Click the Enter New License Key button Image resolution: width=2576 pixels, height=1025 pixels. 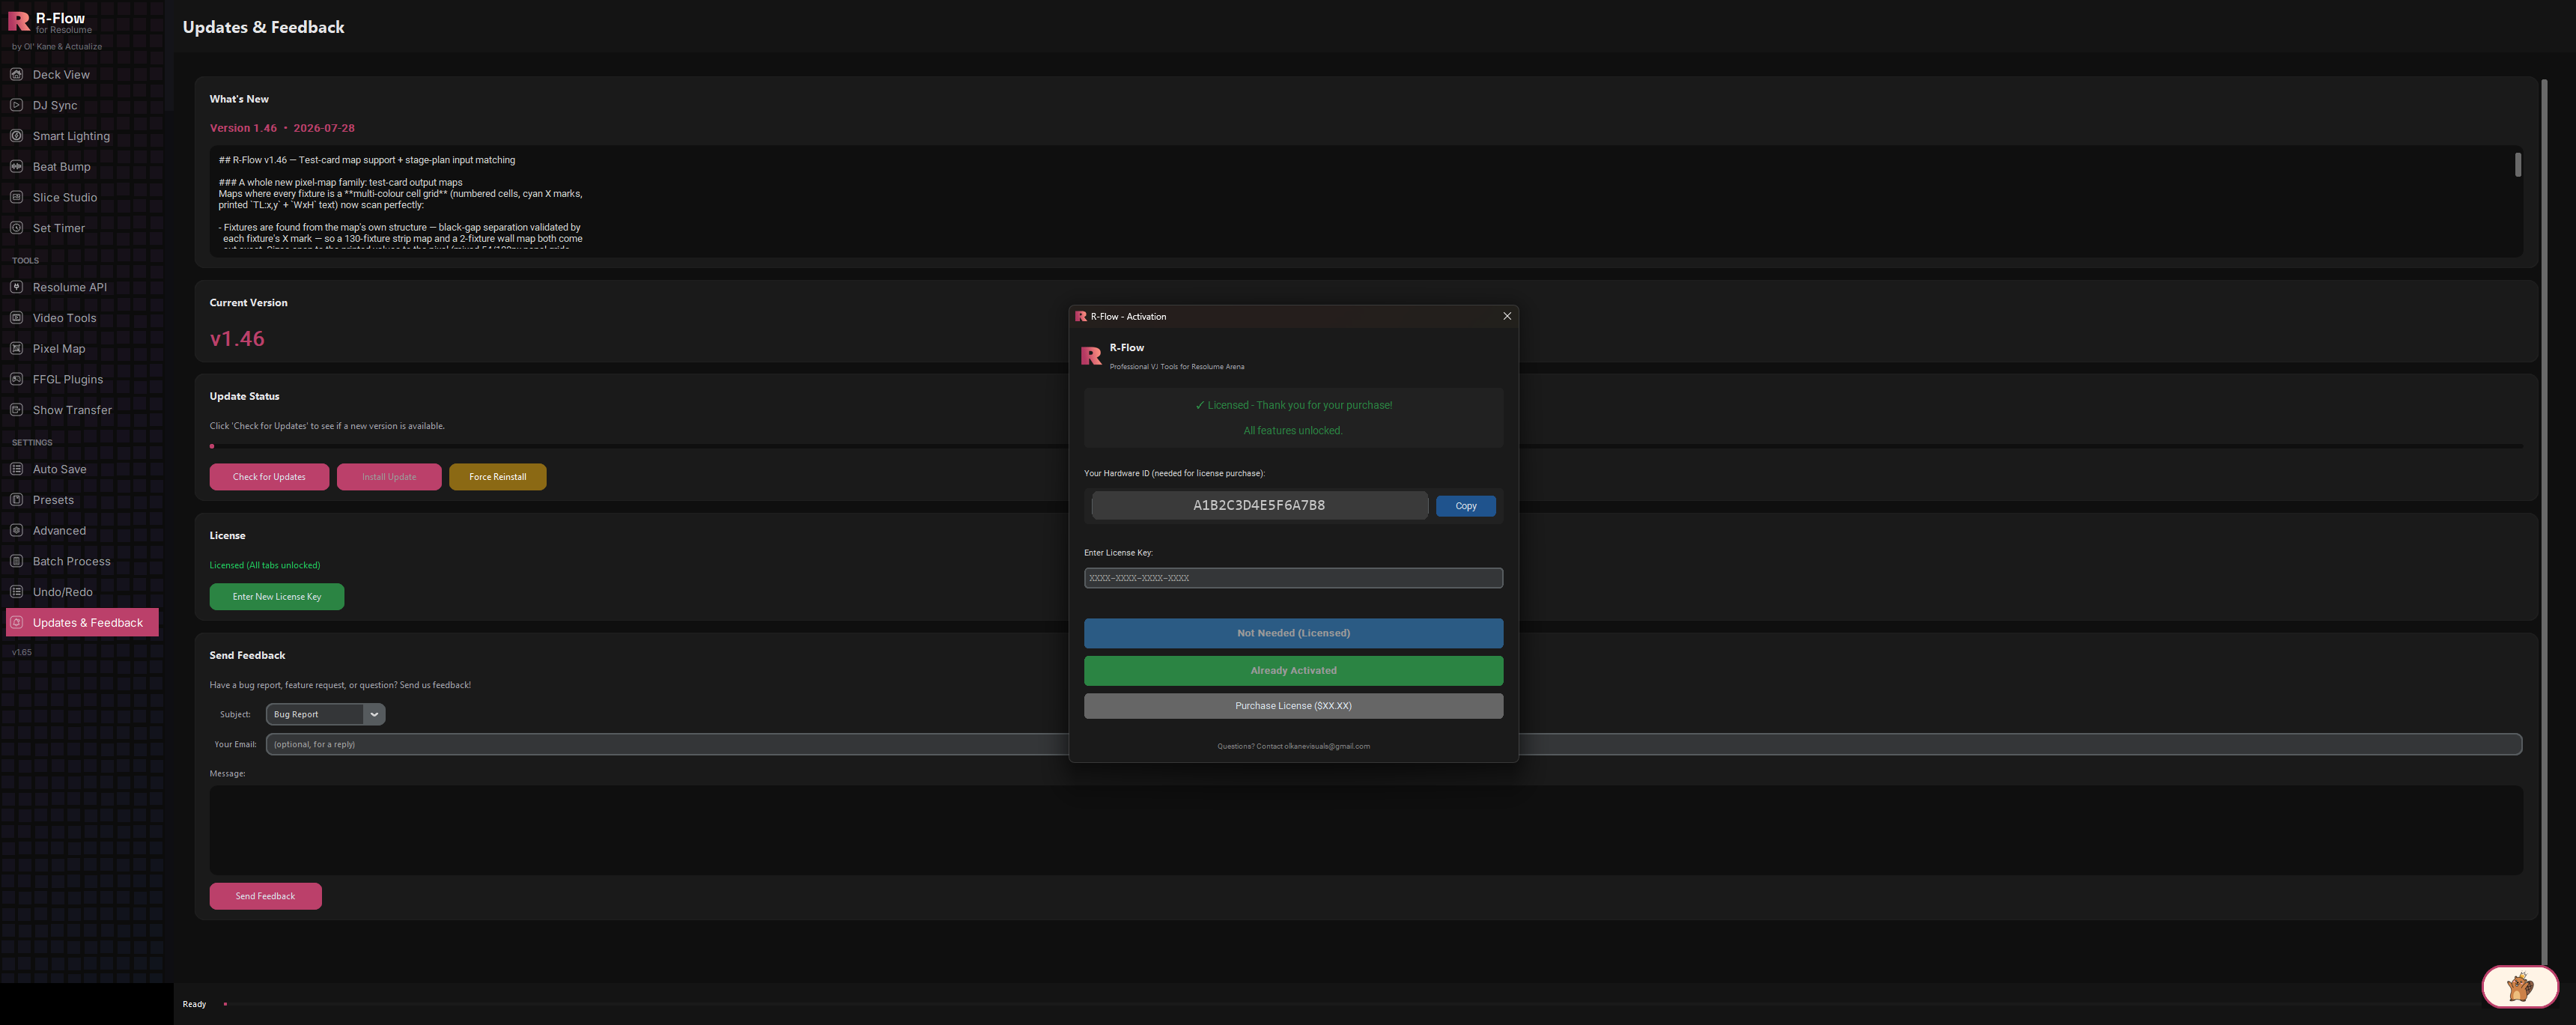click(277, 597)
